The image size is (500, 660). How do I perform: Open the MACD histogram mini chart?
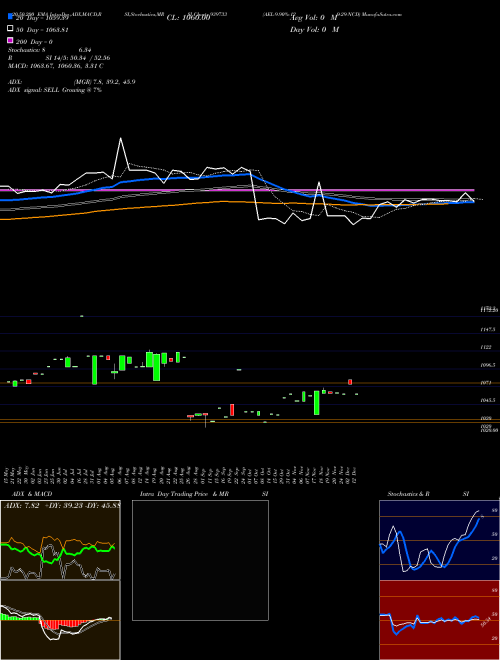click(60, 620)
